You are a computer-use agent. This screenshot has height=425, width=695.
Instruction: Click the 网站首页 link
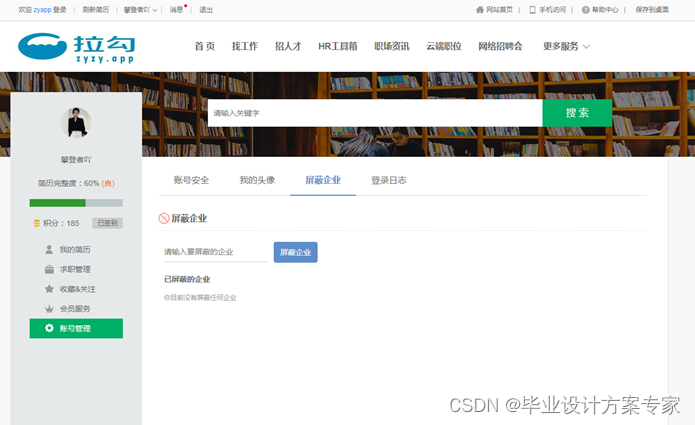pos(499,10)
